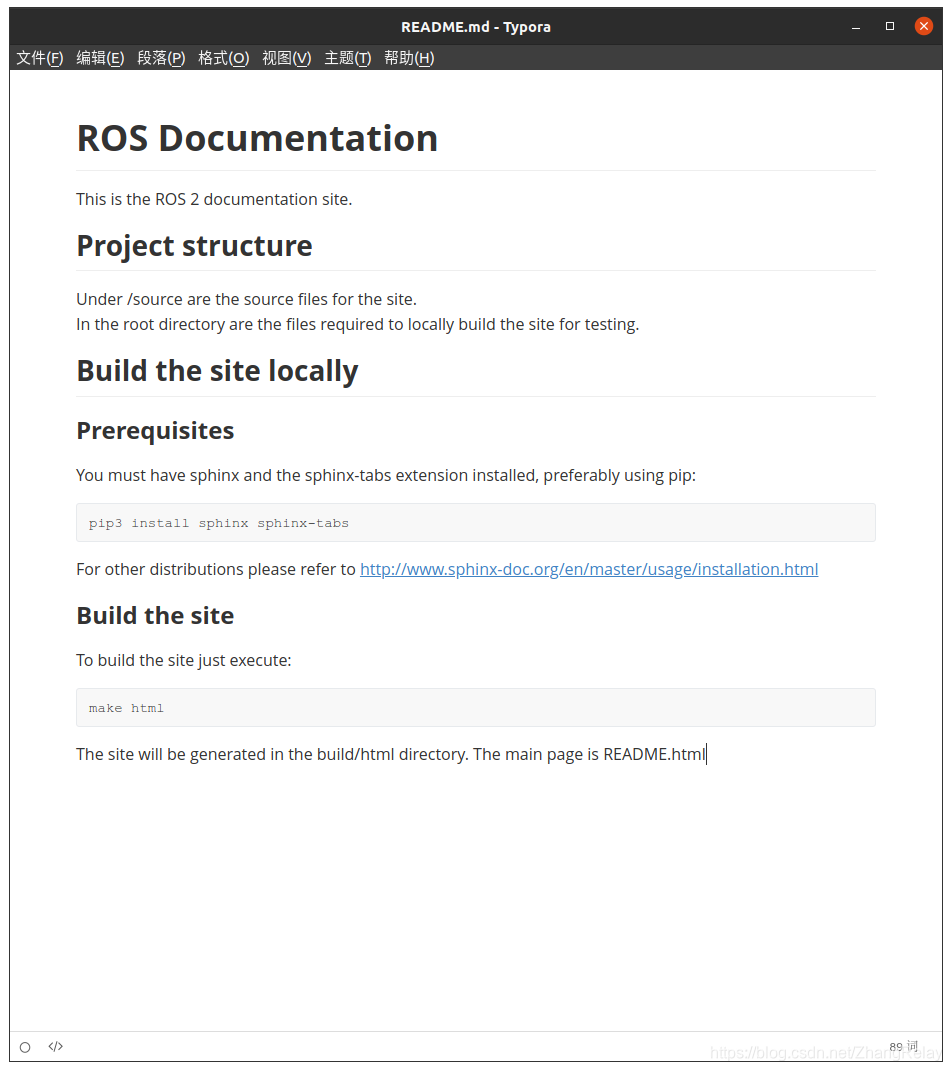952x1071 pixels.
Task: Follow the sphinx-doc.org installation link
Action: pos(589,569)
